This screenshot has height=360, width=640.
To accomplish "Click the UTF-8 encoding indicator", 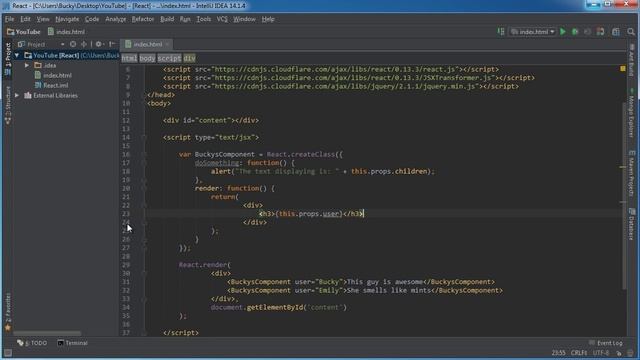I will coord(601,353).
